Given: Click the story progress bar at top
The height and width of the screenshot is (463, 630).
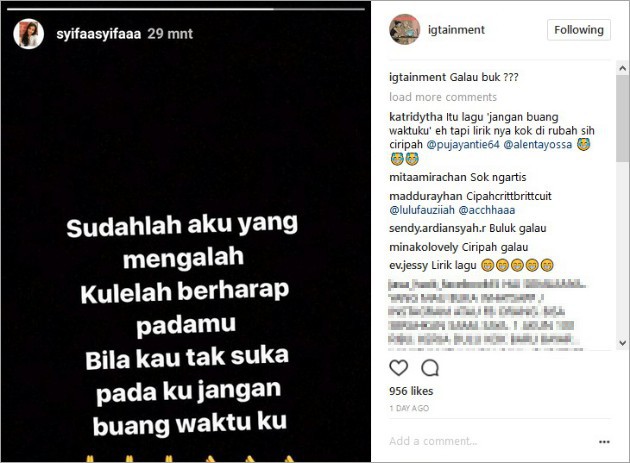Looking at the screenshot, I should [186, 8].
